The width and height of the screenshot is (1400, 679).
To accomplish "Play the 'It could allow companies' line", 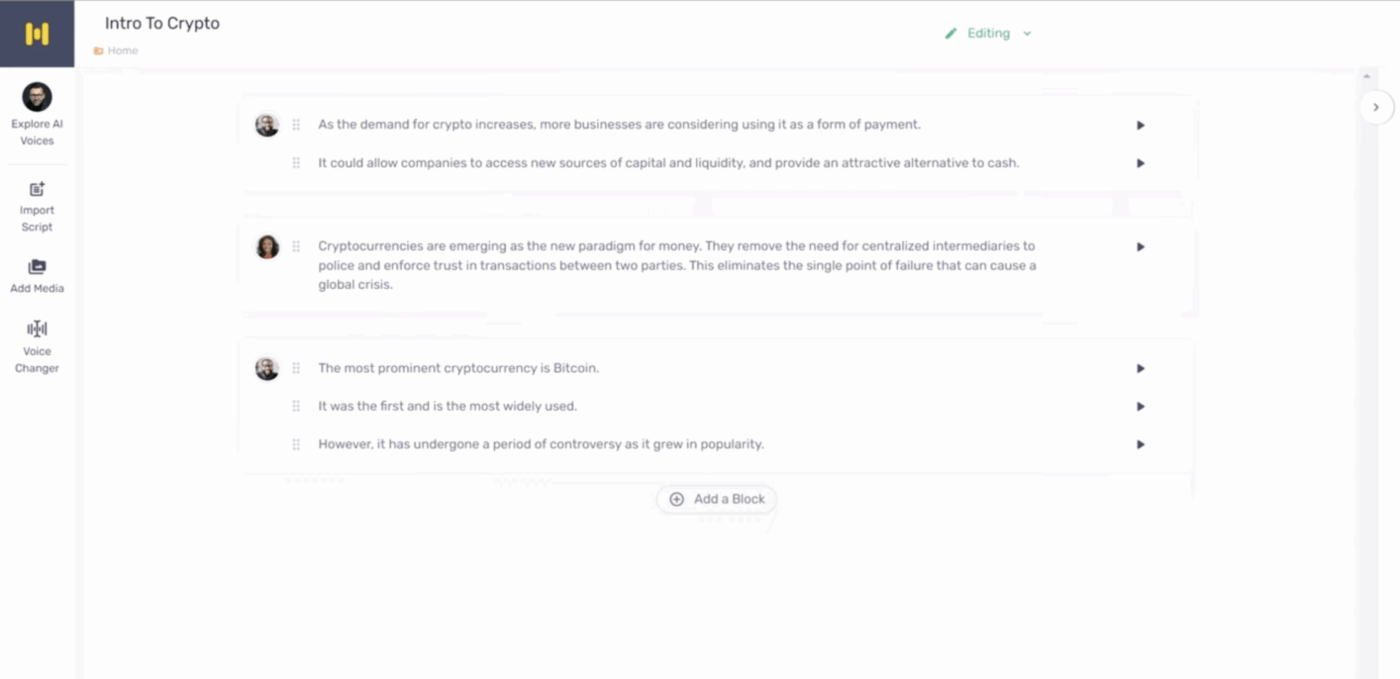I will 1140,163.
